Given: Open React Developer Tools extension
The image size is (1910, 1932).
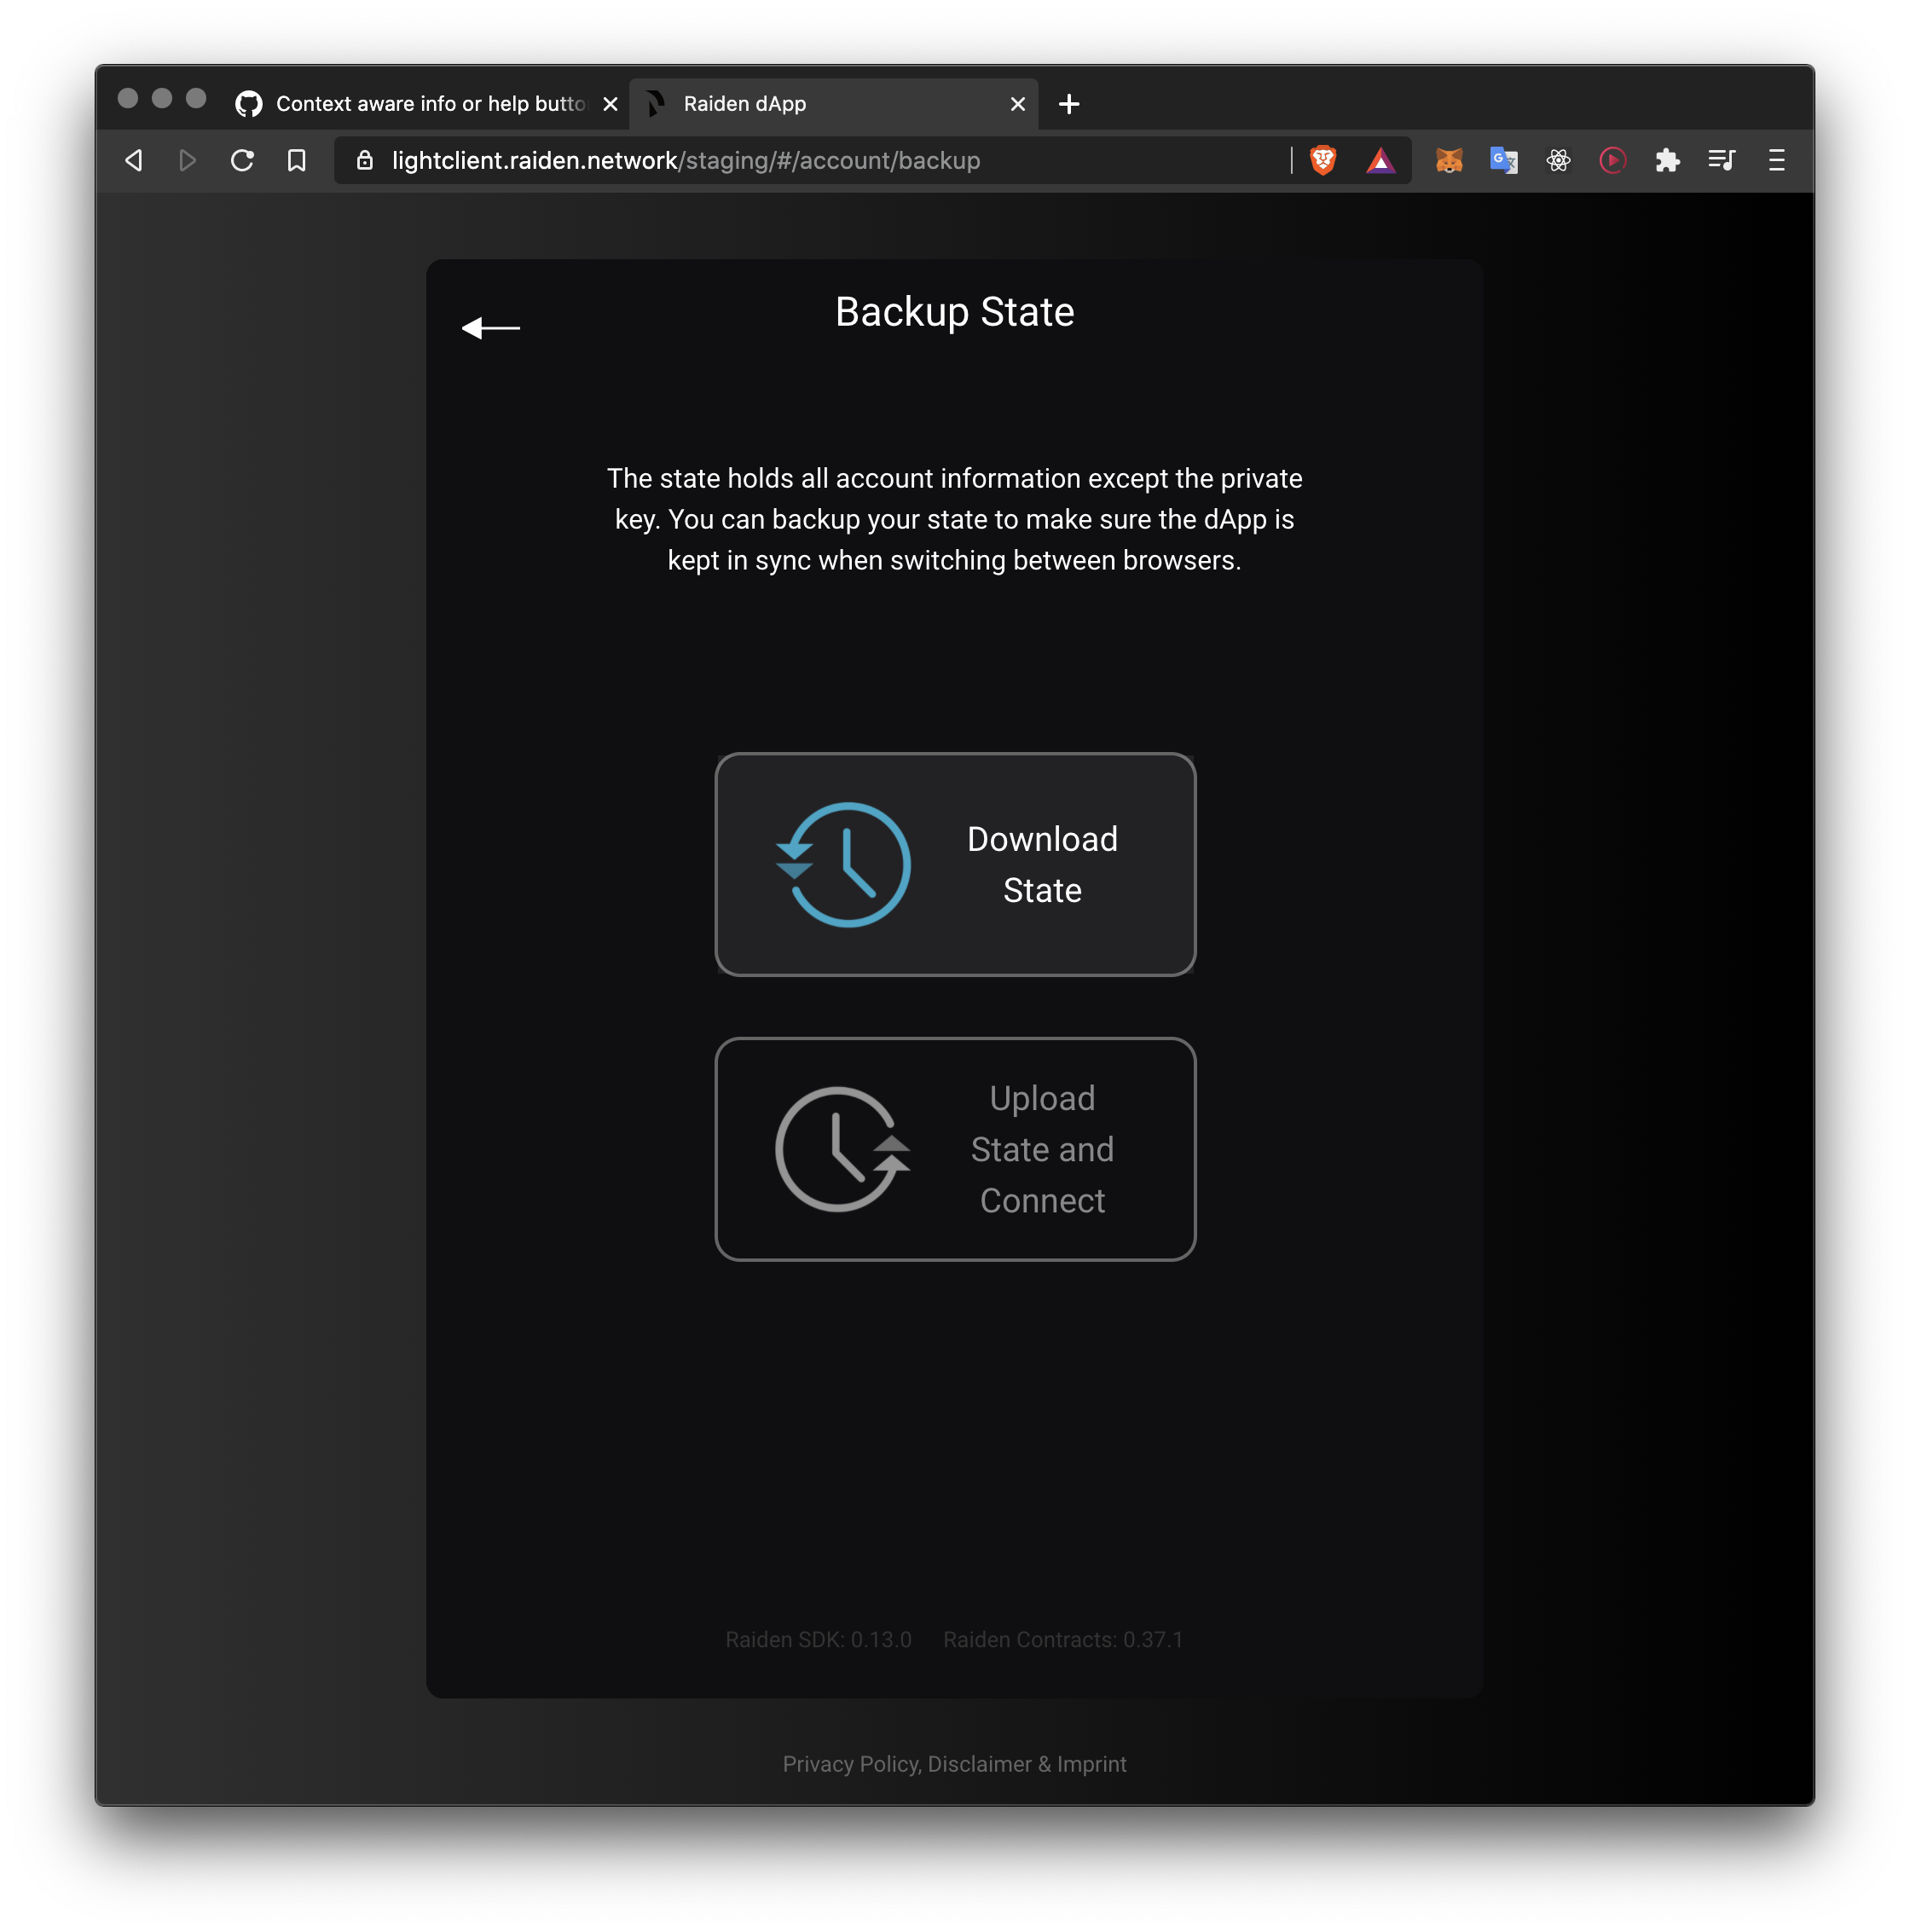Looking at the screenshot, I should (1558, 160).
